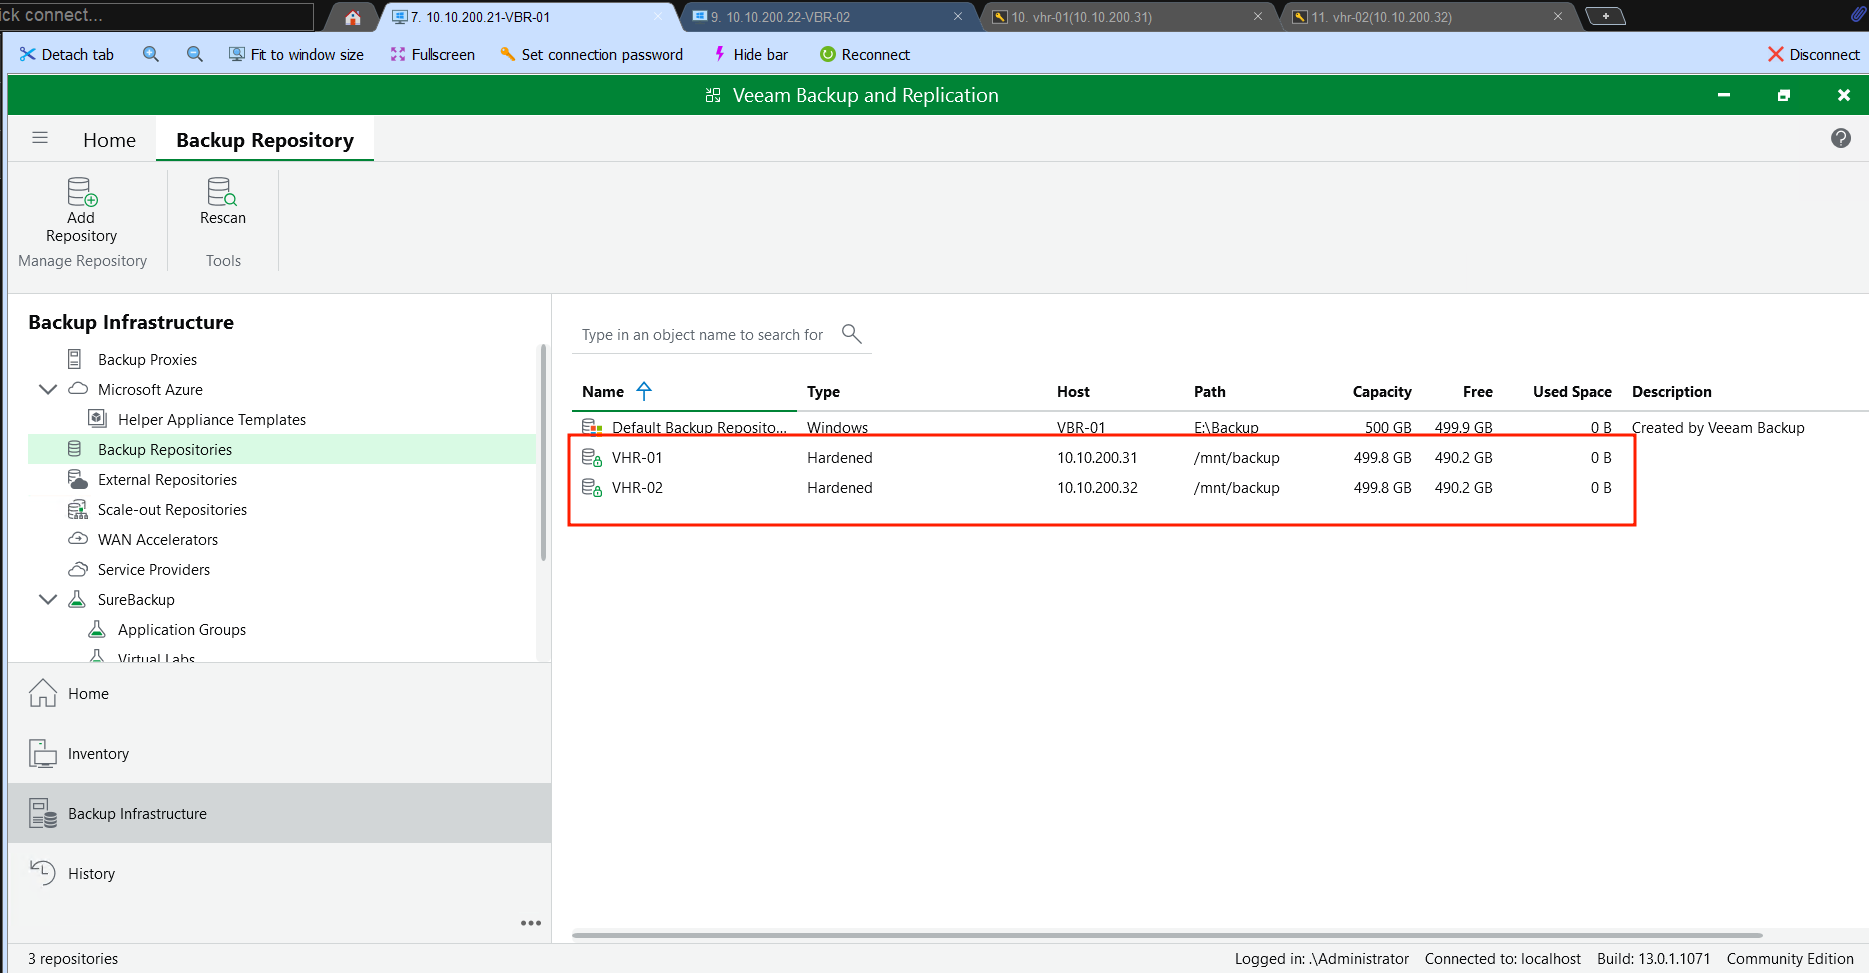The width and height of the screenshot is (1869, 973).
Task: Select the VHR-01 repository row name
Action: click(637, 458)
